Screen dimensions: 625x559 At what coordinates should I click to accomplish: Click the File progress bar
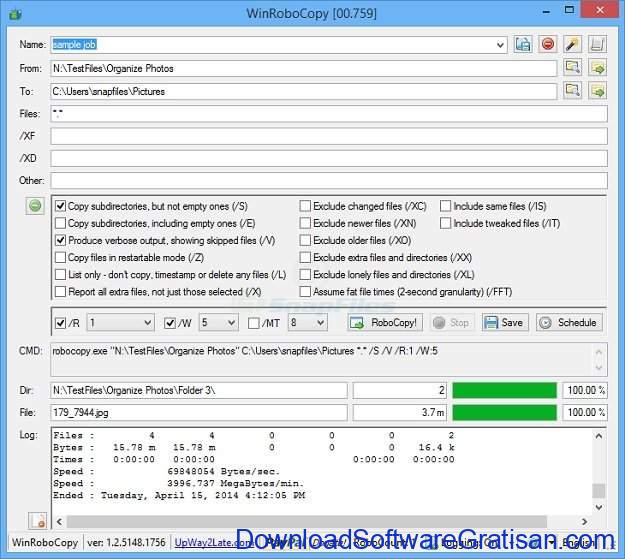(505, 412)
